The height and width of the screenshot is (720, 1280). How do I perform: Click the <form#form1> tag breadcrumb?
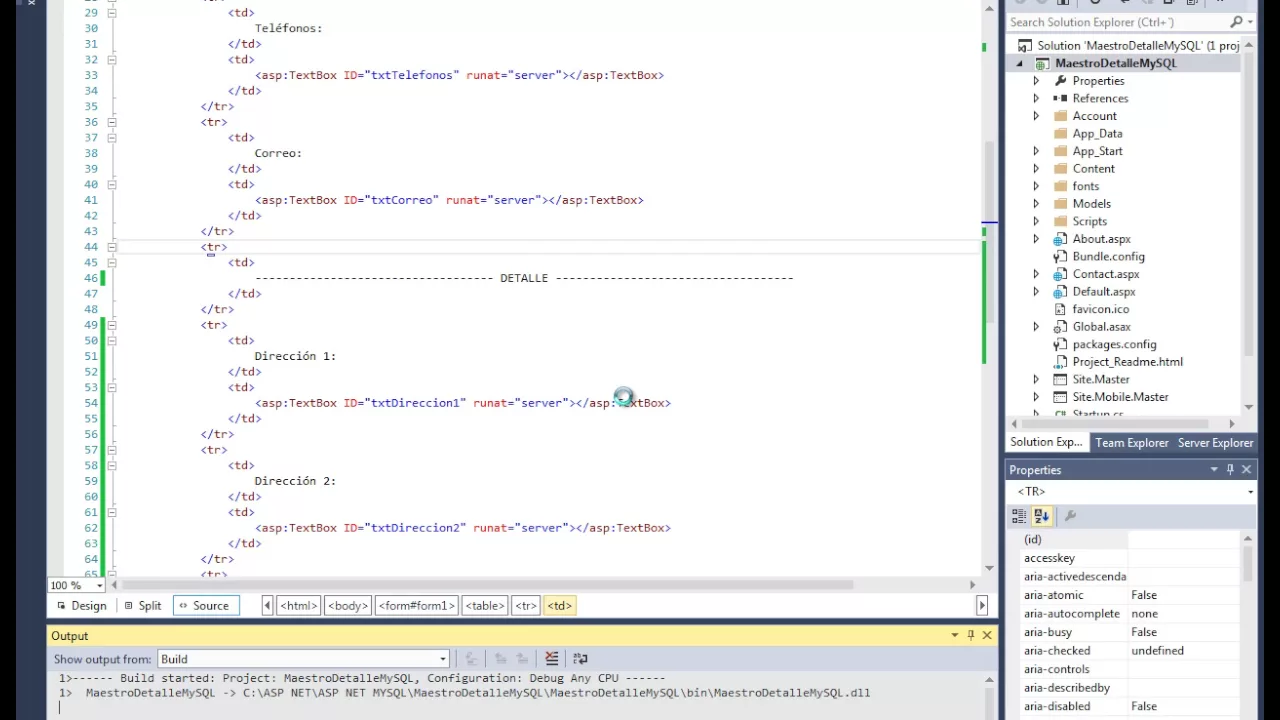click(x=417, y=605)
